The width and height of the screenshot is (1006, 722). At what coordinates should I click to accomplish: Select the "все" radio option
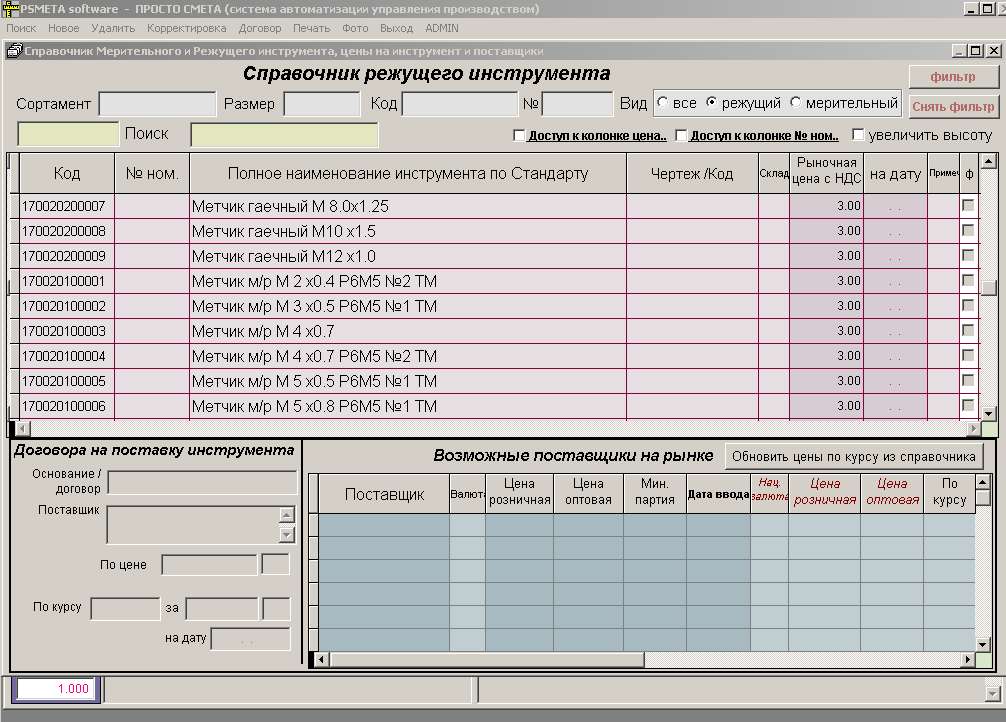coord(662,103)
